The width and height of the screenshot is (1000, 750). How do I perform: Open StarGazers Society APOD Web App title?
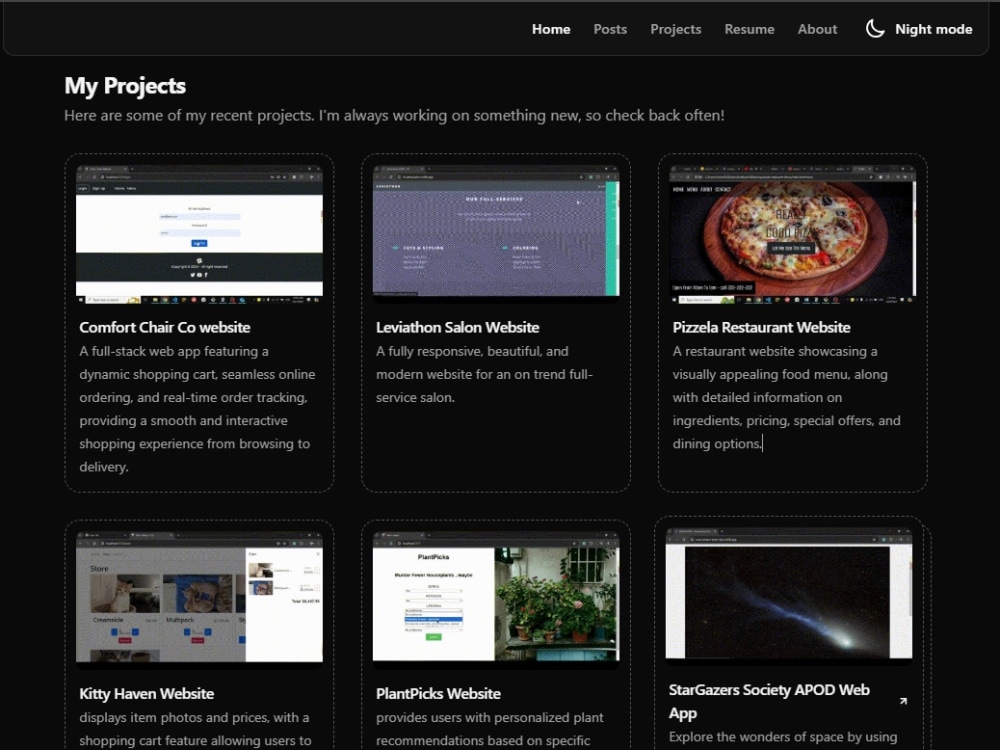tap(769, 701)
